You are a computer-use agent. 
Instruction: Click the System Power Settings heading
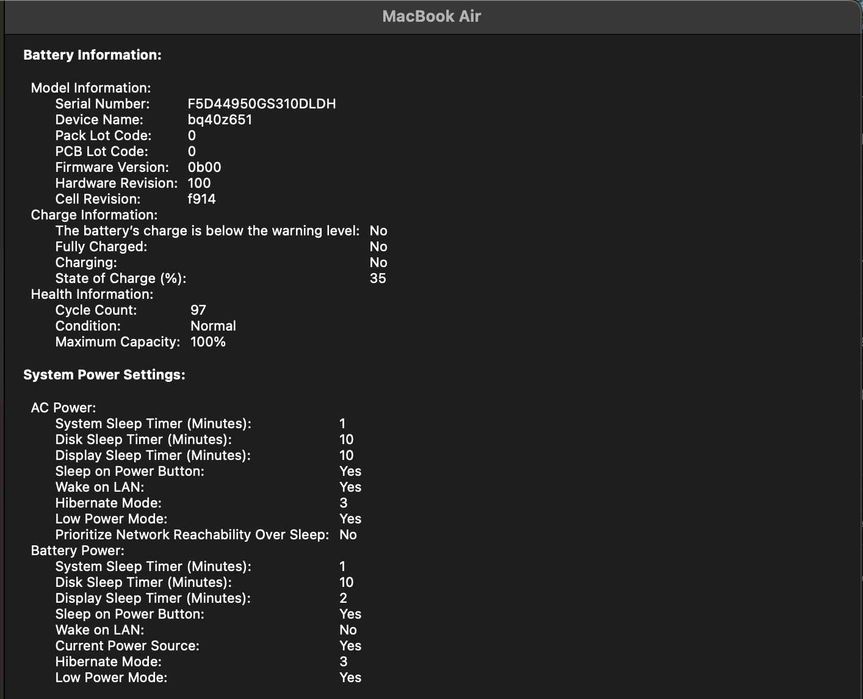104,375
